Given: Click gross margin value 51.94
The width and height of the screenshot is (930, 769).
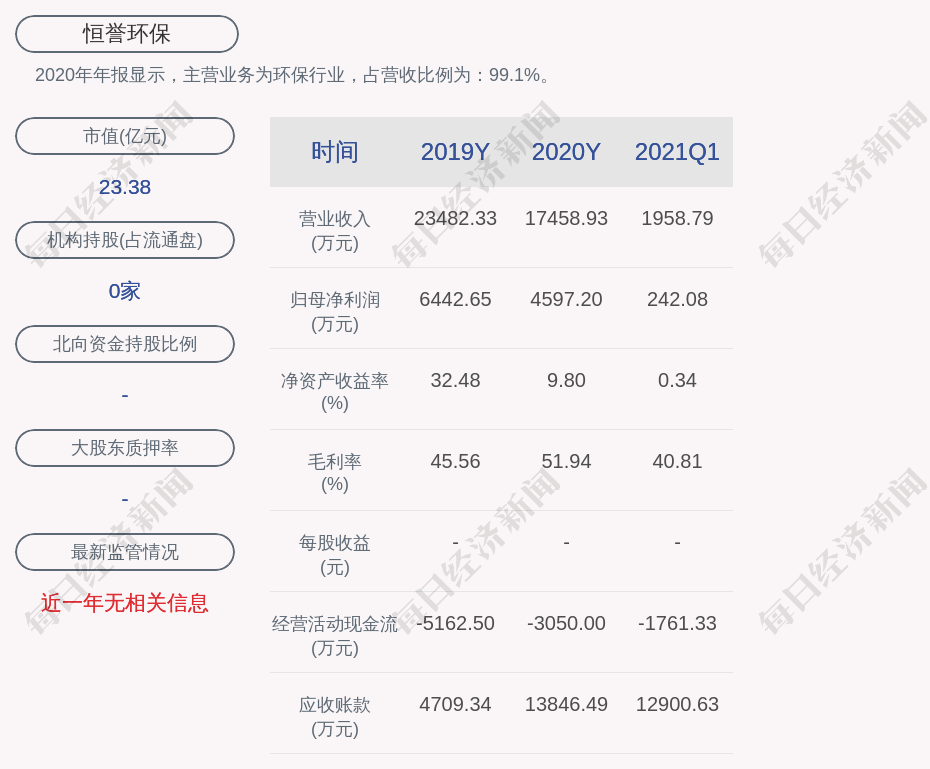Looking at the screenshot, I should (x=566, y=461).
